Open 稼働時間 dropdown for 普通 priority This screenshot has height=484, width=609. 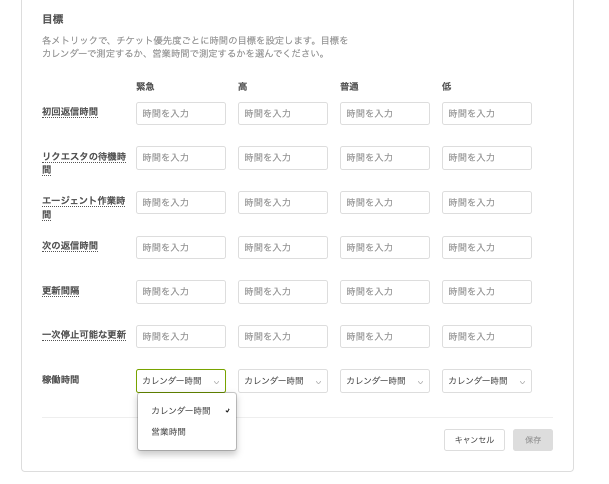[385, 381]
